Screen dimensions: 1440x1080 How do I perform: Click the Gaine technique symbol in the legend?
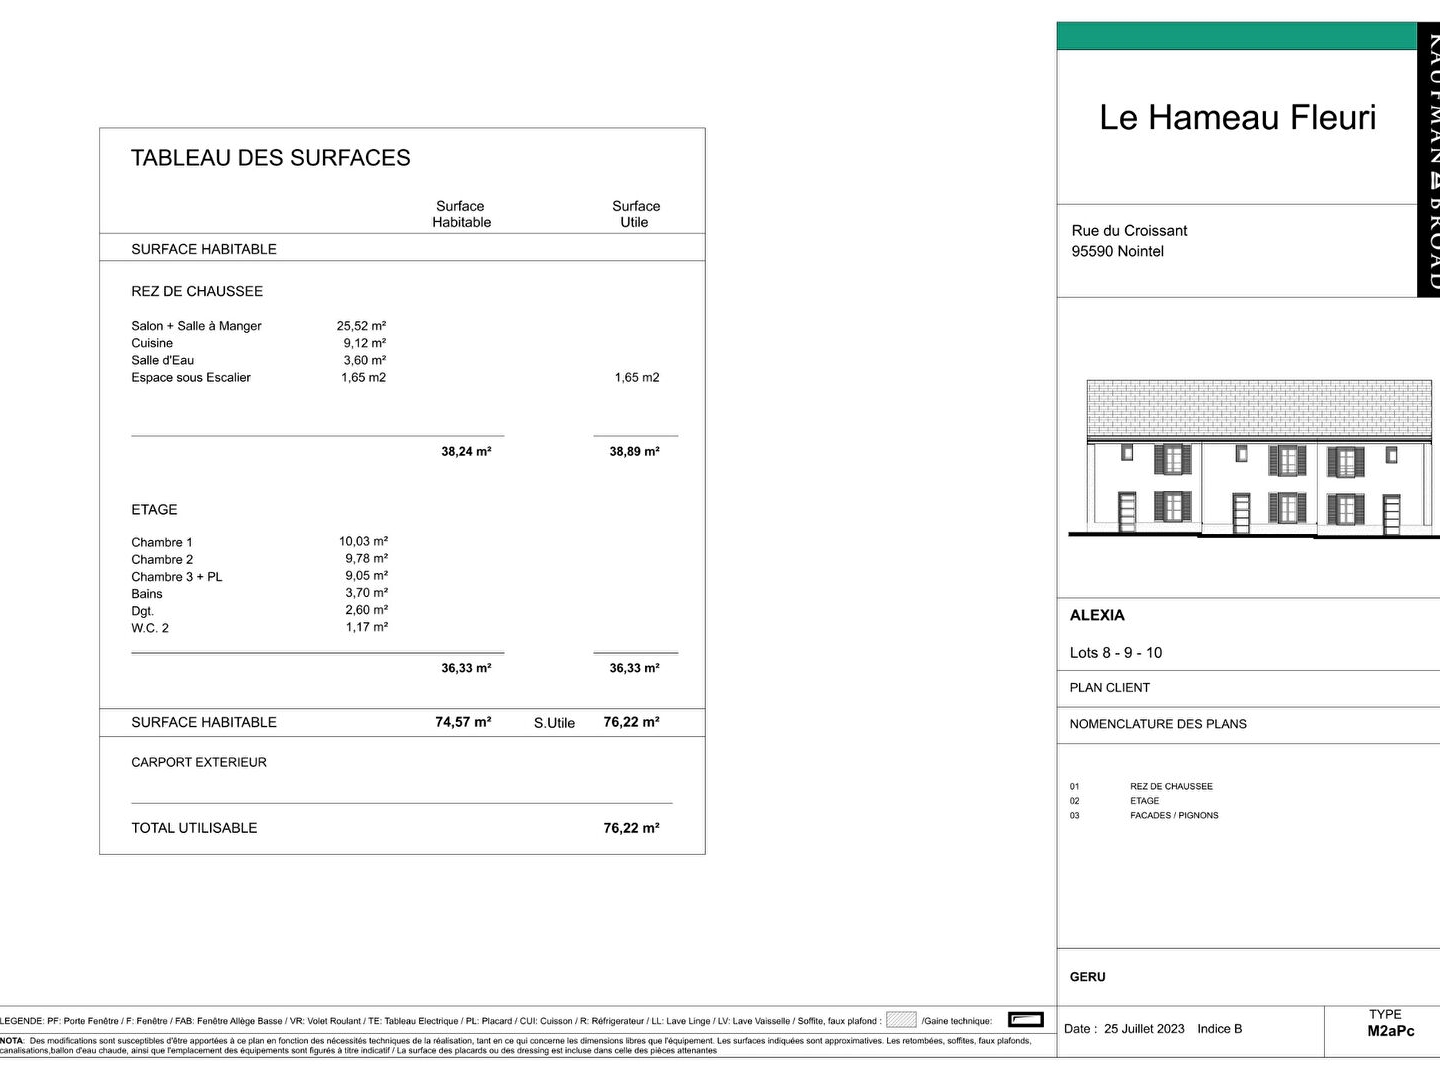pyautogui.click(x=1026, y=1020)
